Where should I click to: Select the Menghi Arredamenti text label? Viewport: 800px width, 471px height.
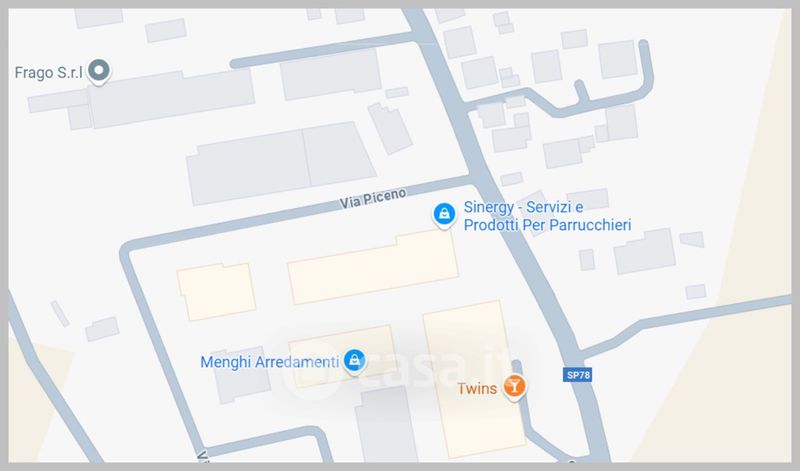point(269,362)
